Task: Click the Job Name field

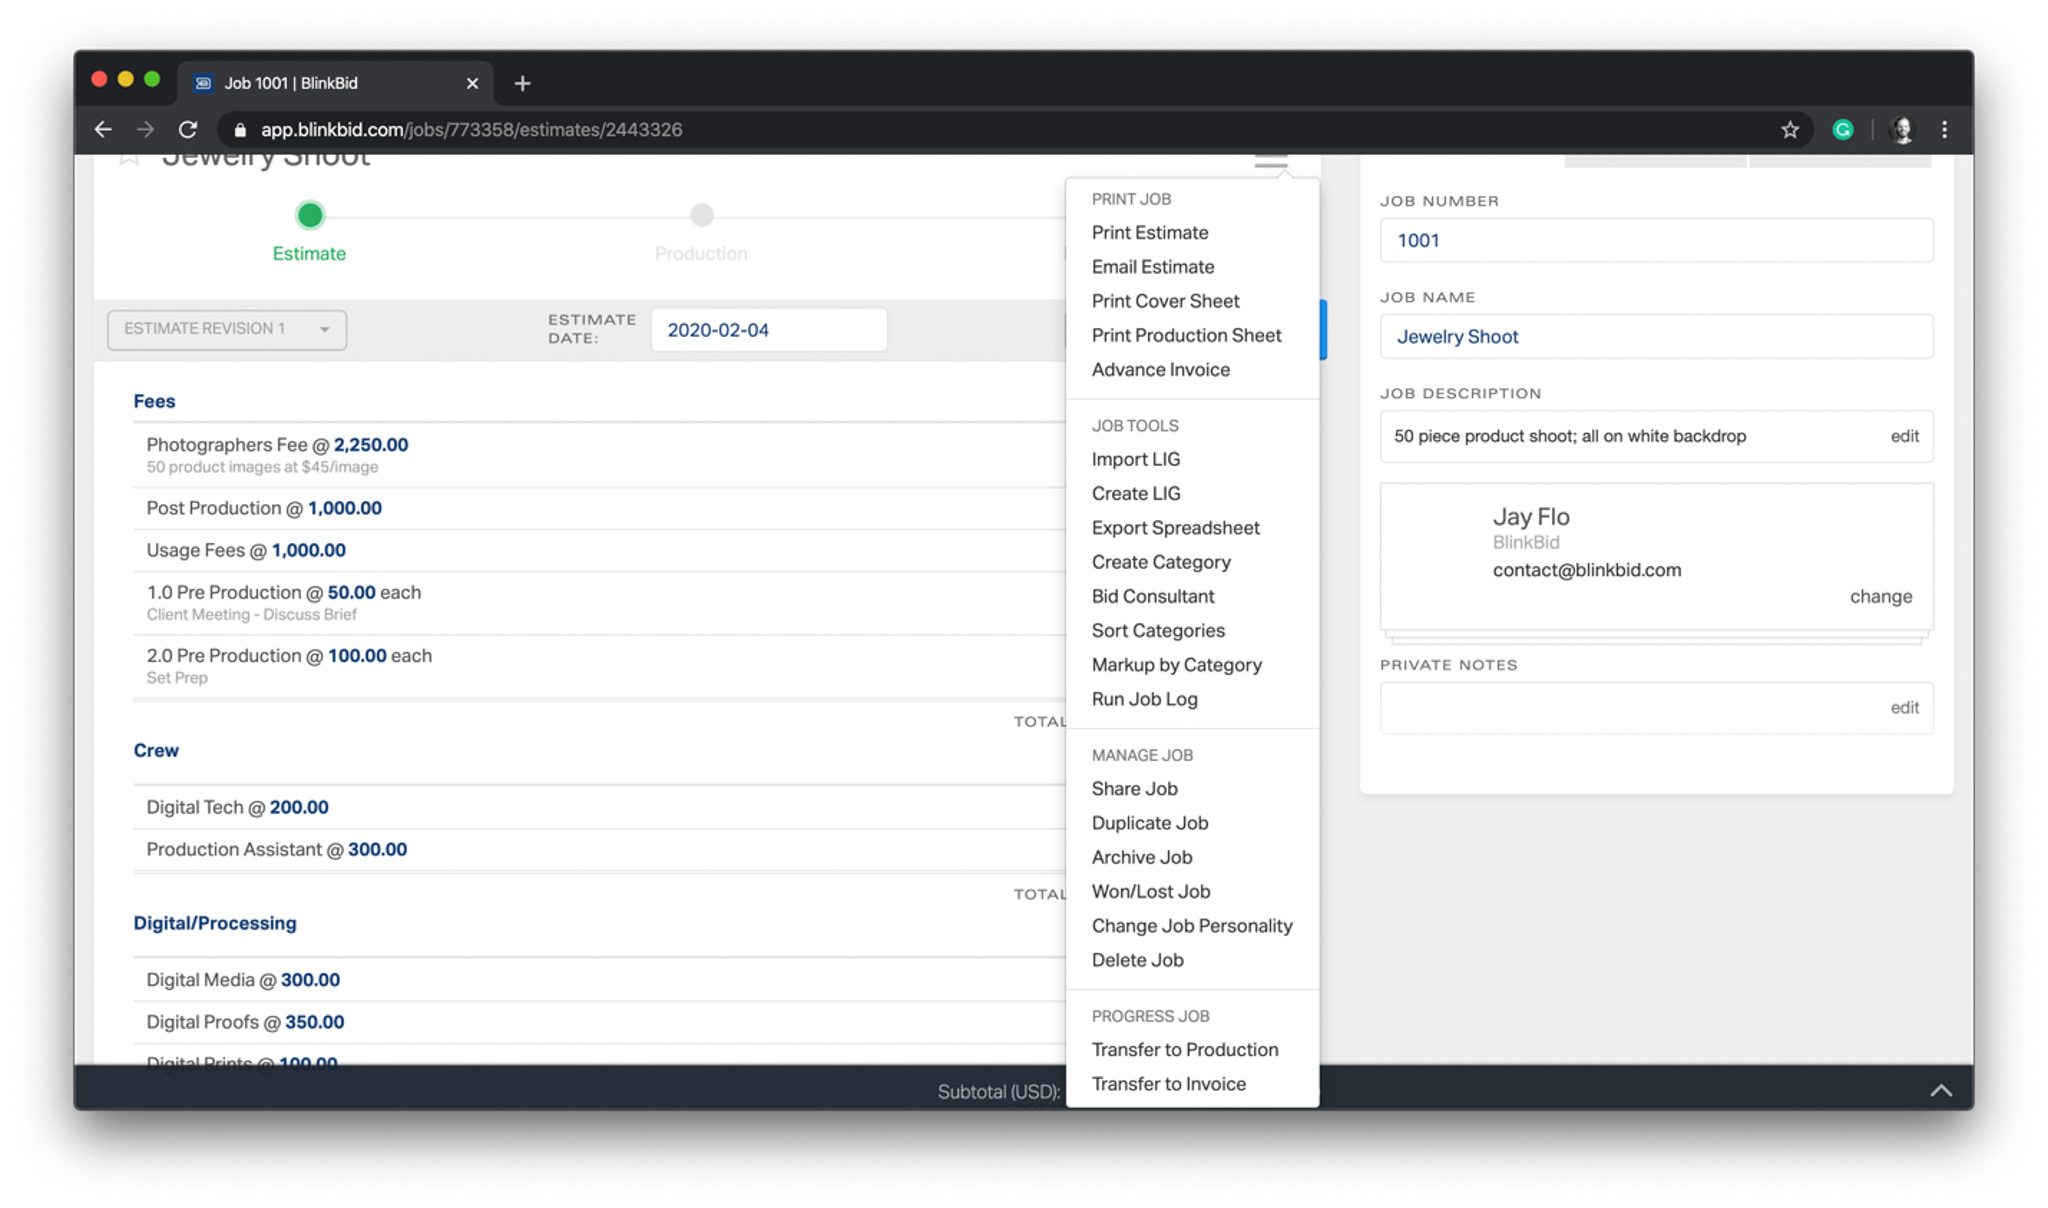Action: [x=1656, y=336]
